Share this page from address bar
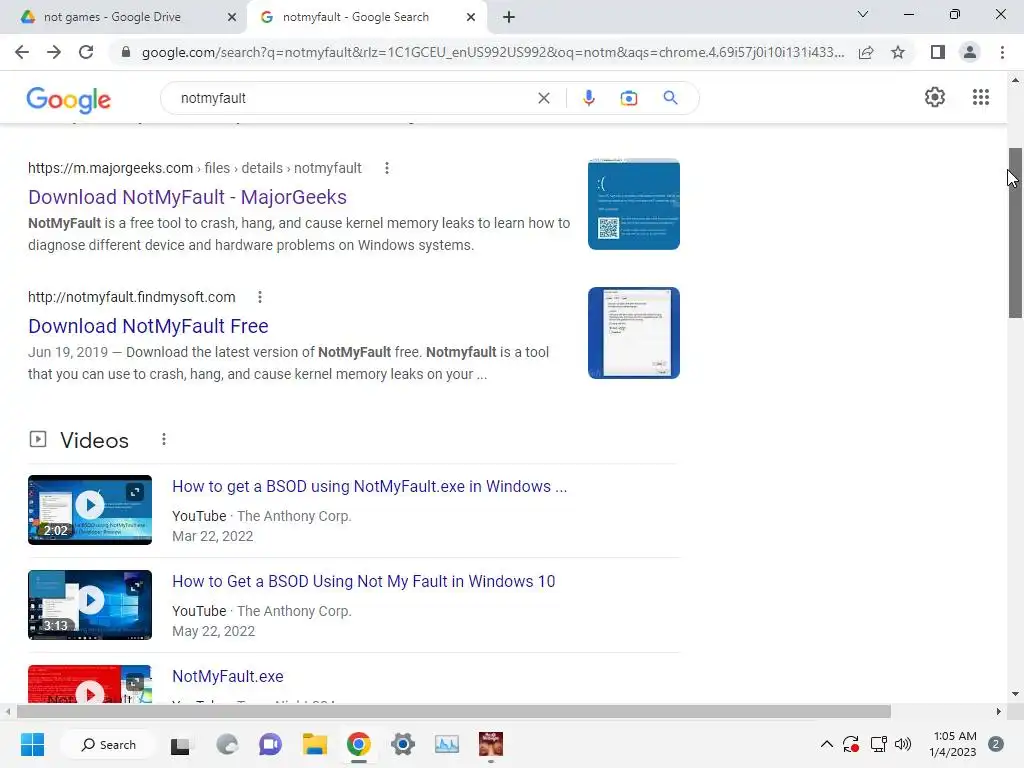Image resolution: width=1024 pixels, height=768 pixels. coord(866,52)
